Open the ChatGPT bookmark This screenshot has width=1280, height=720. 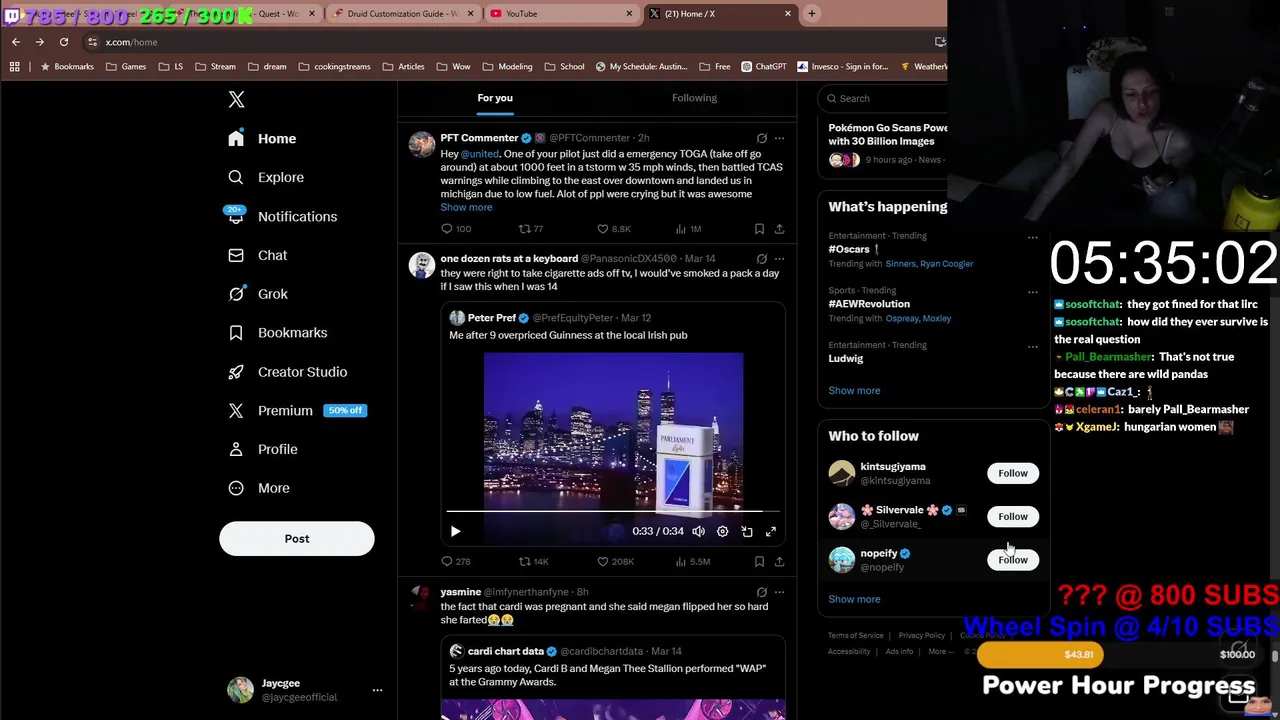coord(764,67)
